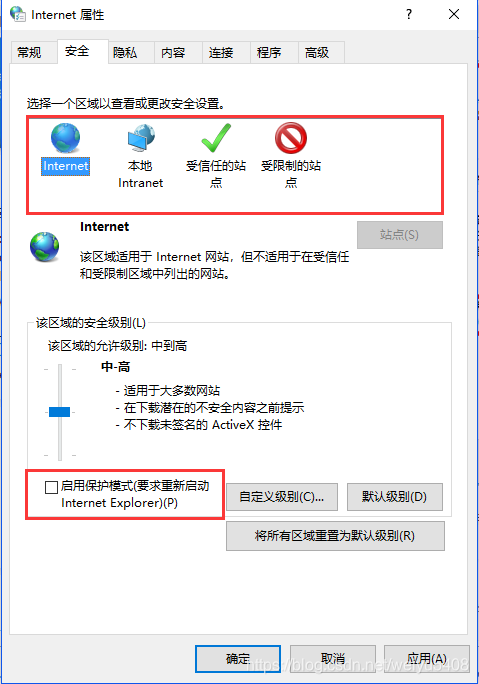Click the help question mark in title bar
This screenshot has height=684, width=479.
(x=409, y=14)
